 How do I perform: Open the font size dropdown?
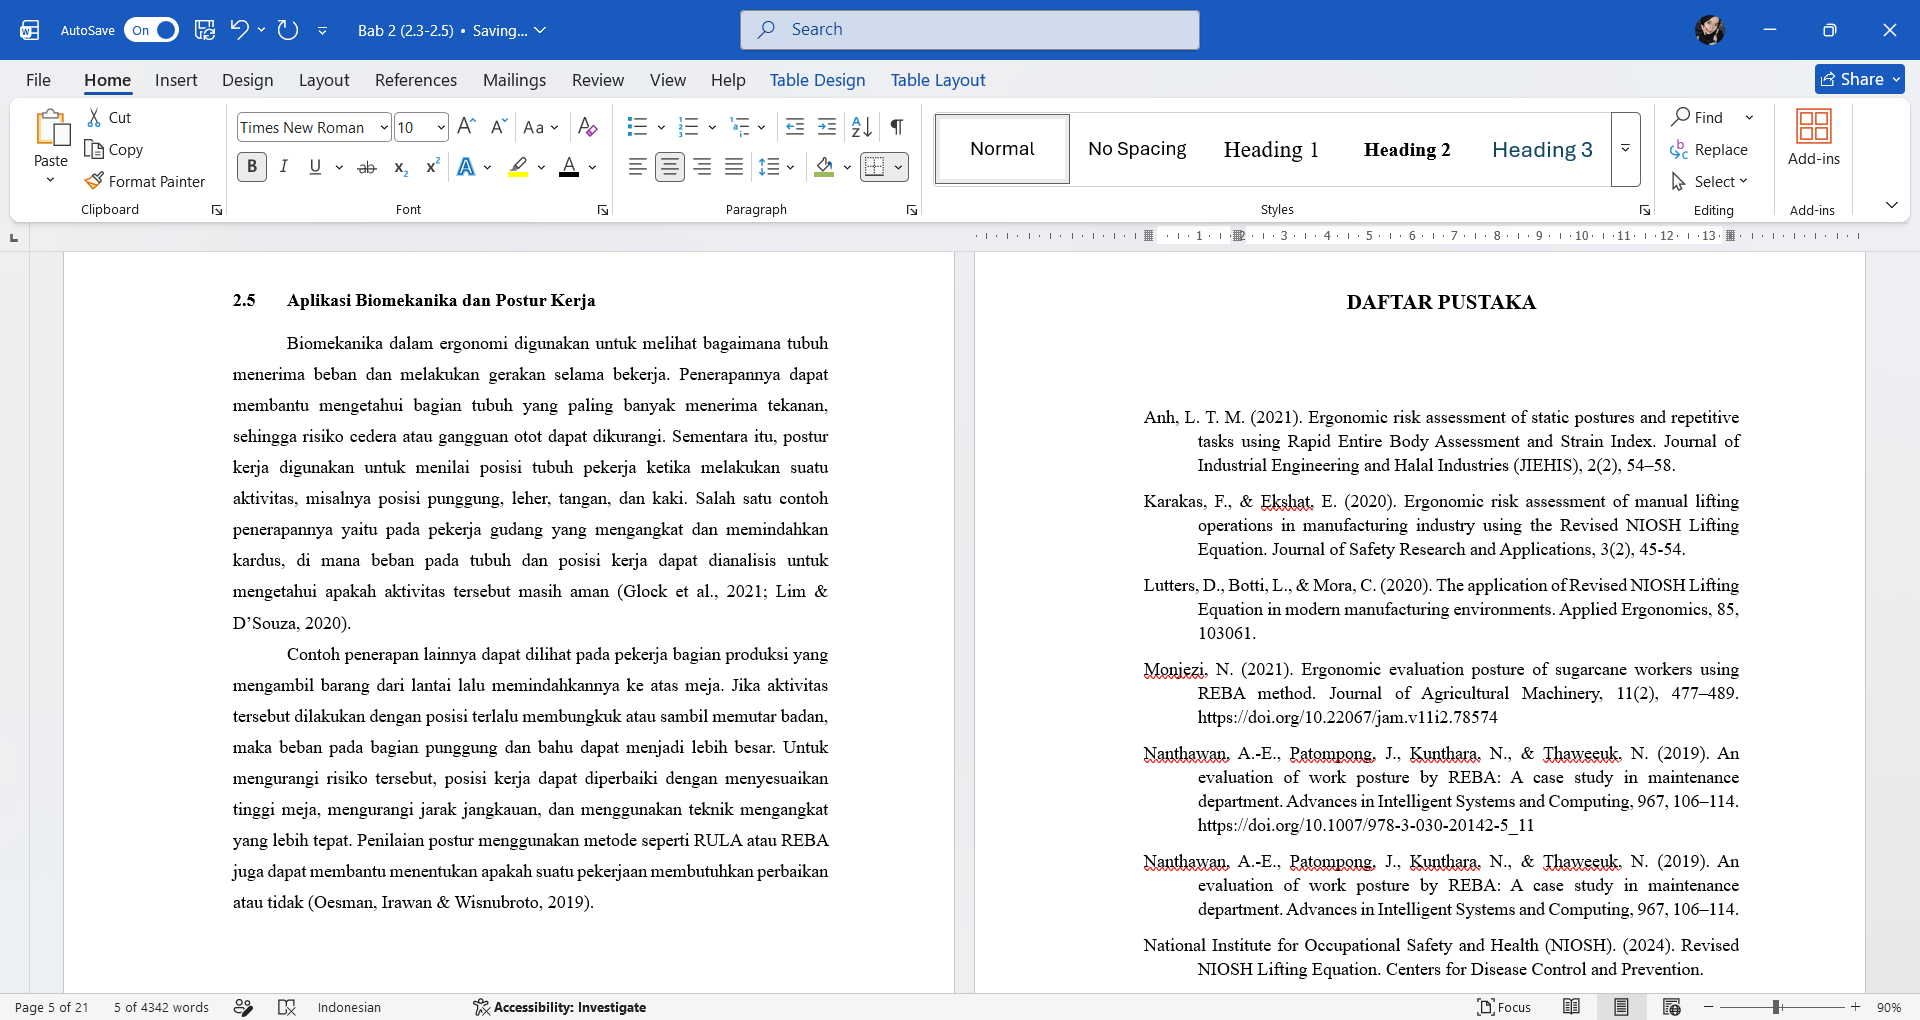441,127
